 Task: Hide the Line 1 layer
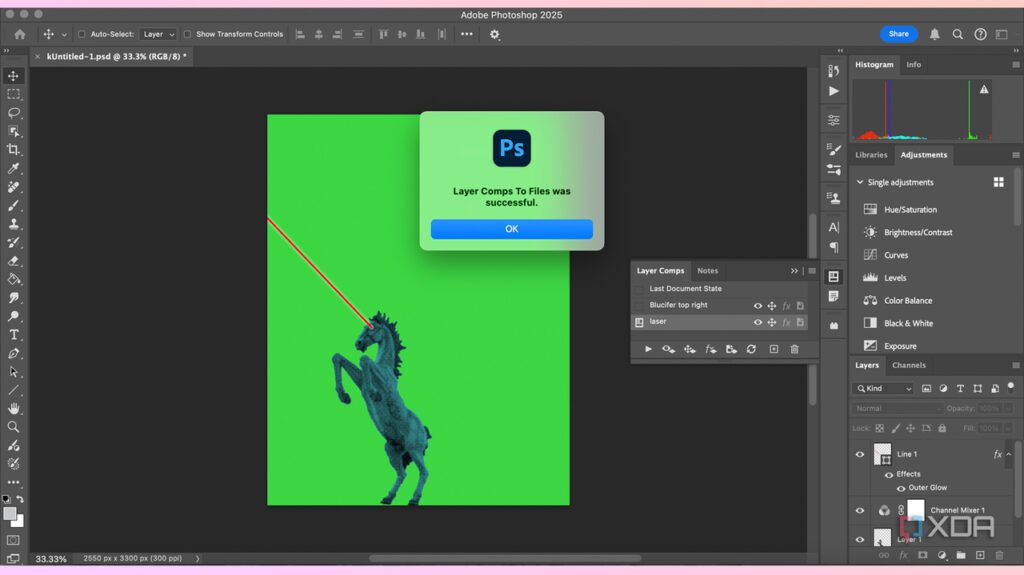(860, 454)
